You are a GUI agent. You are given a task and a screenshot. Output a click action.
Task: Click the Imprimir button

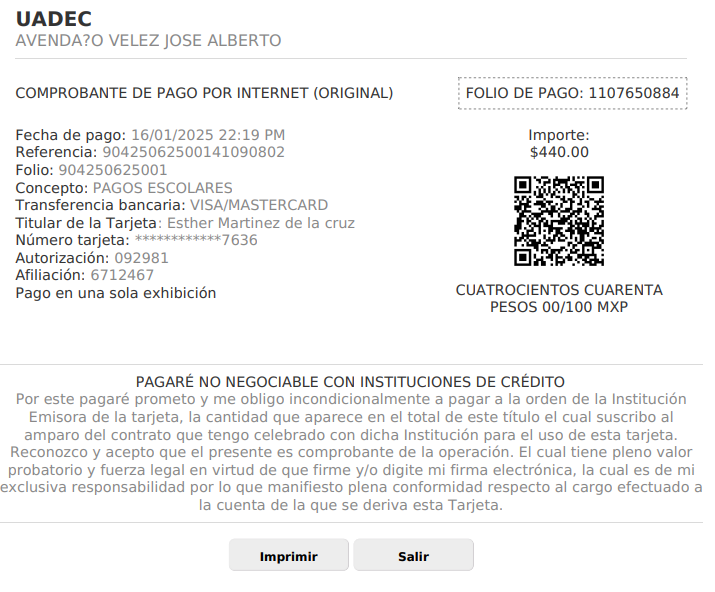289,555
